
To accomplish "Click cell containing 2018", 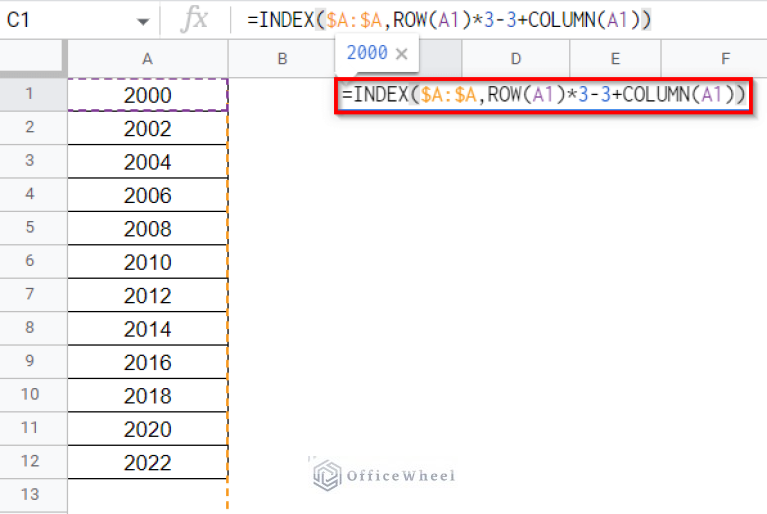I will tap(147, 395).
